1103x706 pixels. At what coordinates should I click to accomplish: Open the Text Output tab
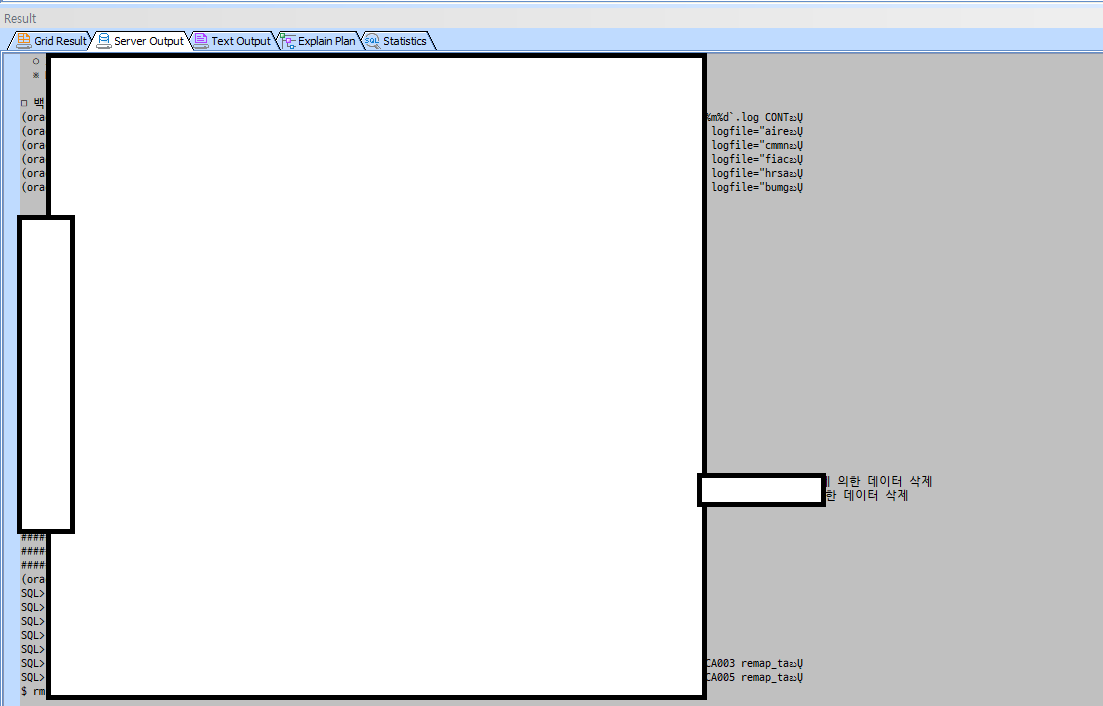click(240, 41)
